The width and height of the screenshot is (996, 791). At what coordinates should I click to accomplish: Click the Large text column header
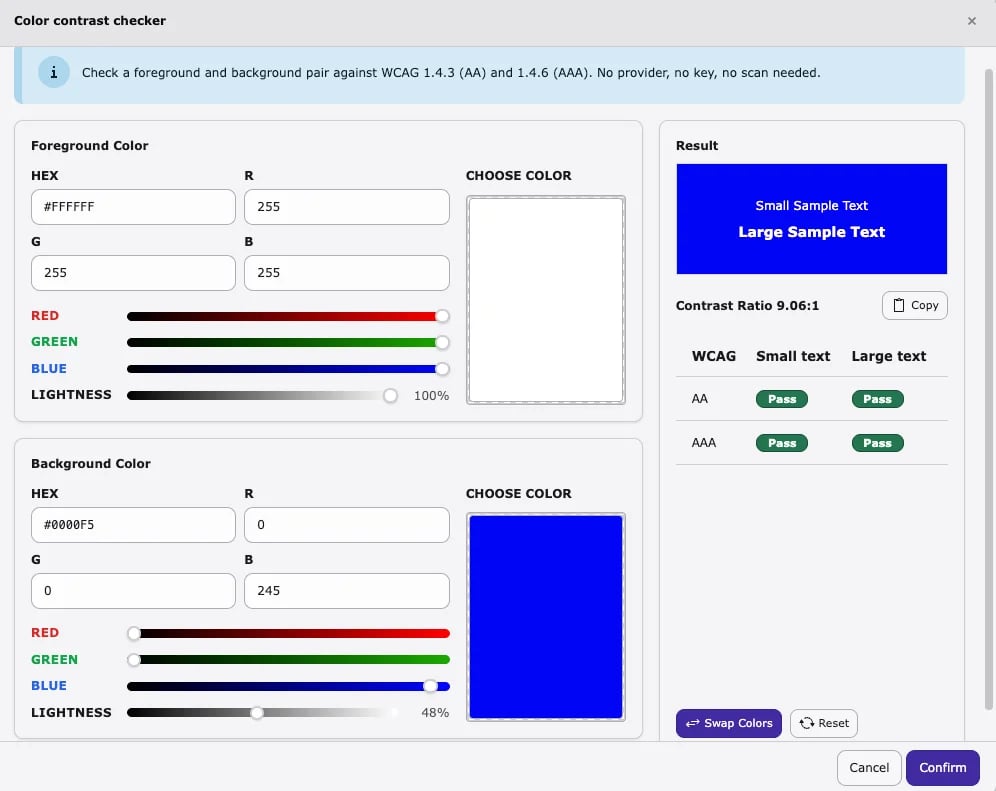coord(889,356)
